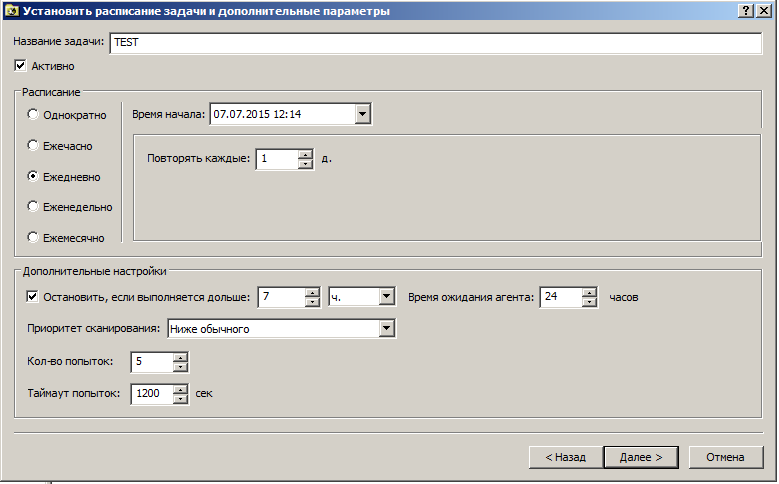This screenshot has height=484, width=779.
Task: Click the stop duration value field
Action: pos(282,297)
